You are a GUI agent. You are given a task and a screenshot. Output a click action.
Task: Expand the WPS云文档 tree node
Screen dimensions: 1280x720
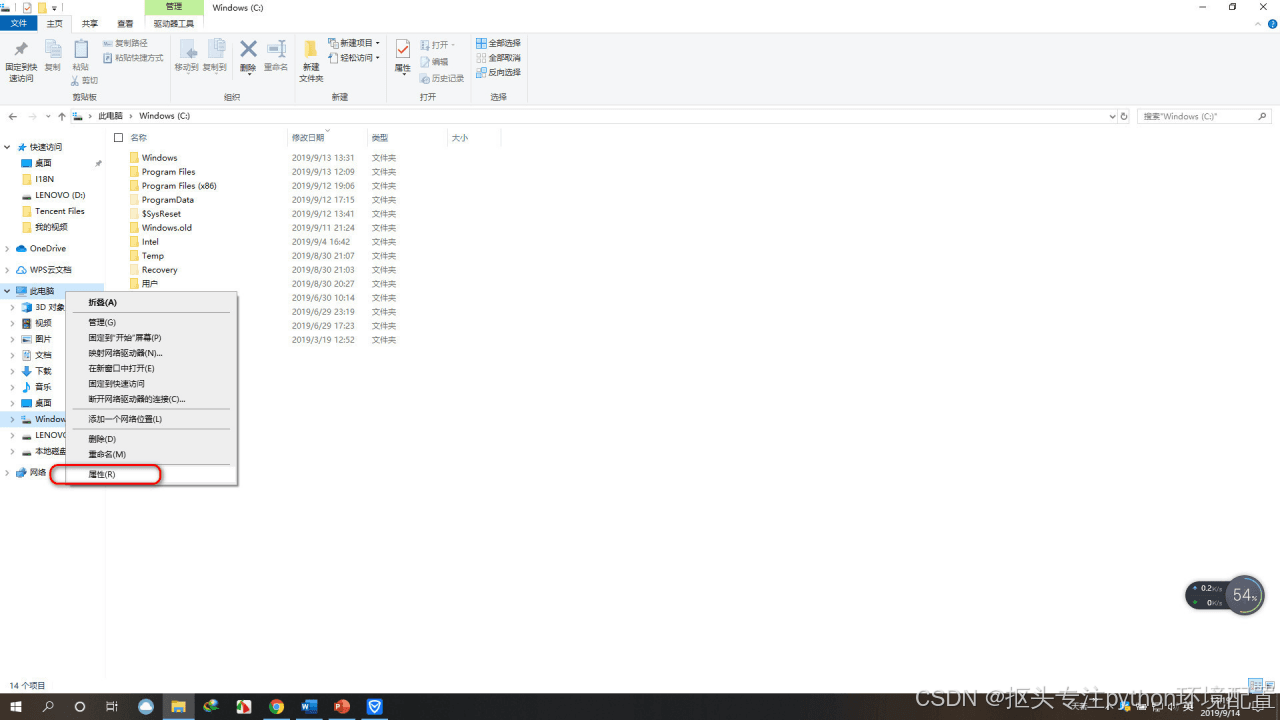8,270
